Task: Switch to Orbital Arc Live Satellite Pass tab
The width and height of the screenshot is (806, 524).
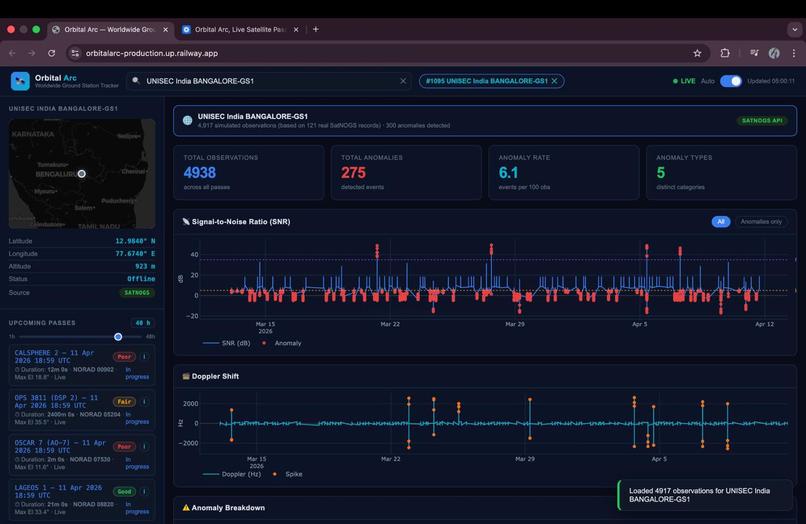Action: [240, 30]
